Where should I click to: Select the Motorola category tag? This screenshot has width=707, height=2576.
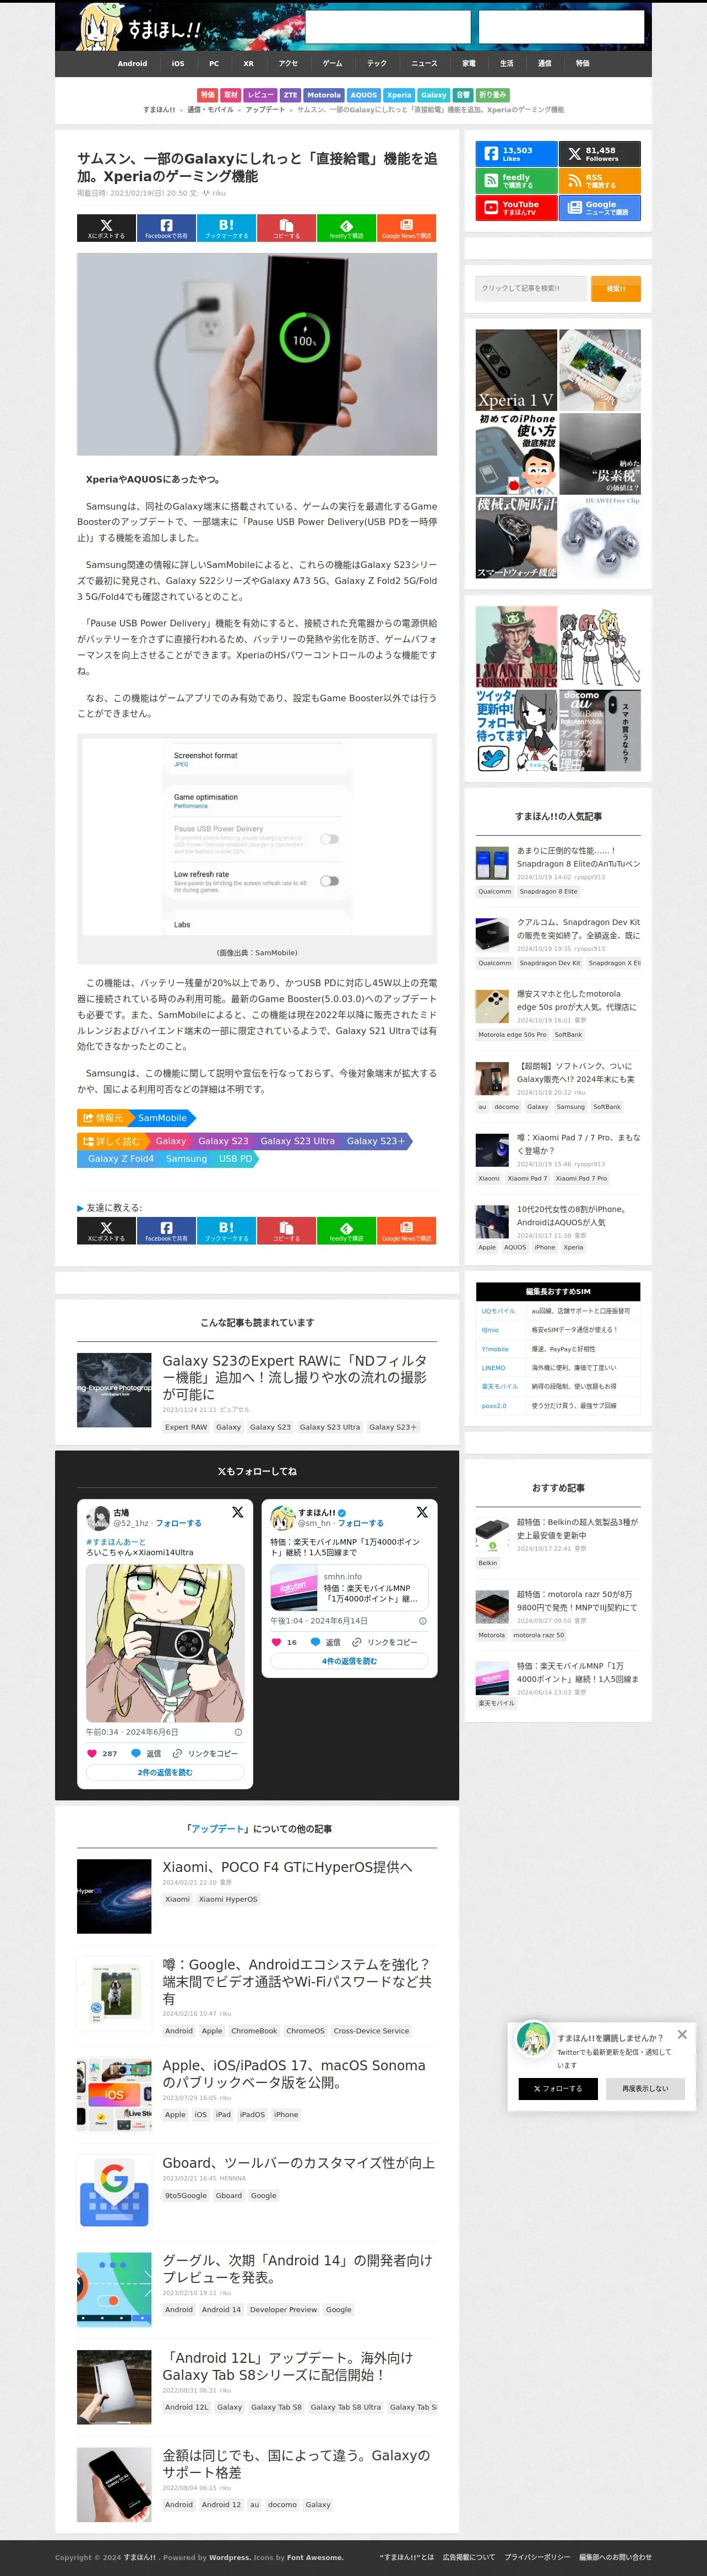point(323,95)
